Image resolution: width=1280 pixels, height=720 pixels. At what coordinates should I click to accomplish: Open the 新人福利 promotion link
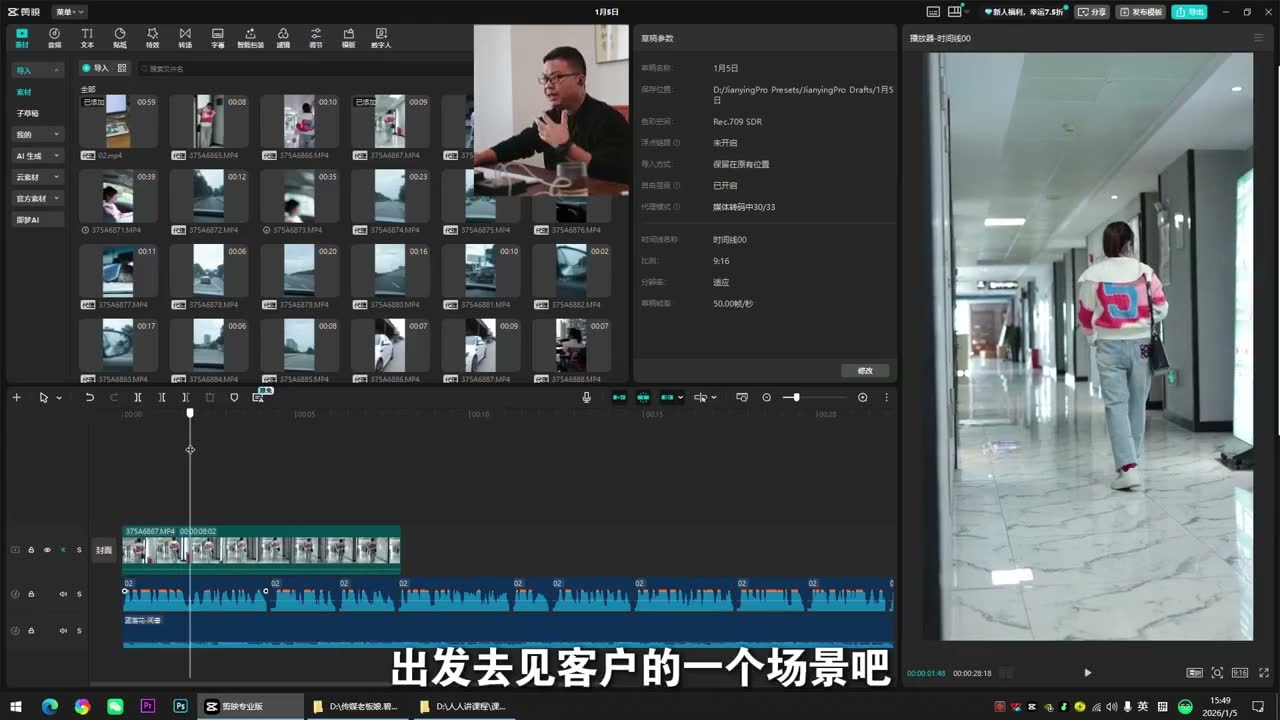point(1026,12)
